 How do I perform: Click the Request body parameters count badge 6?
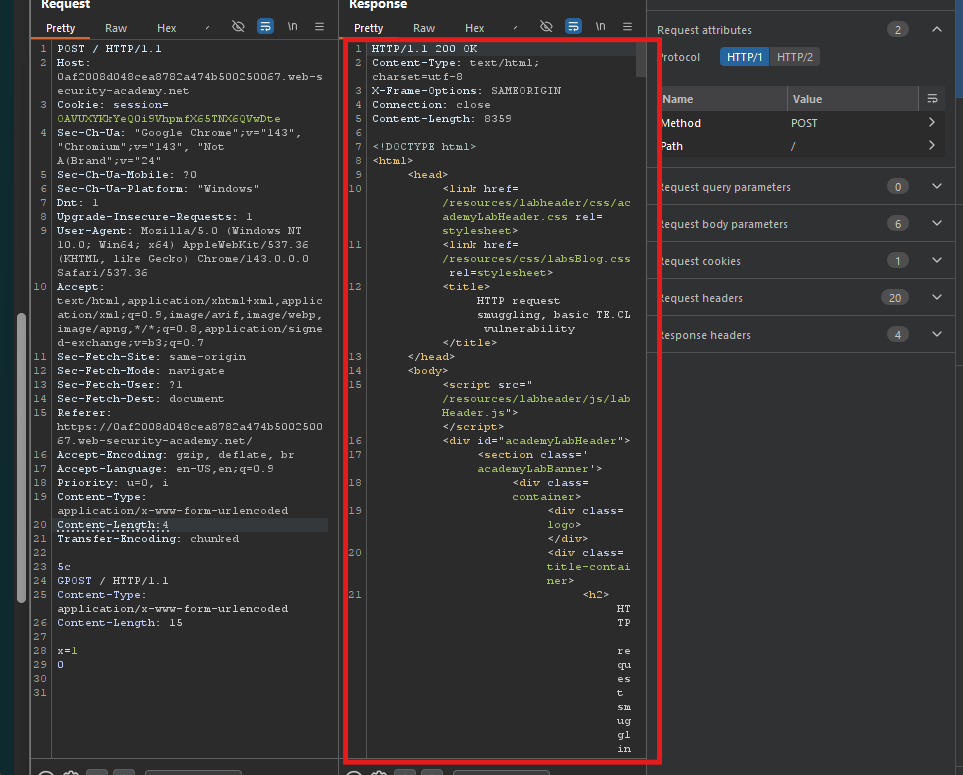point(898,224)
